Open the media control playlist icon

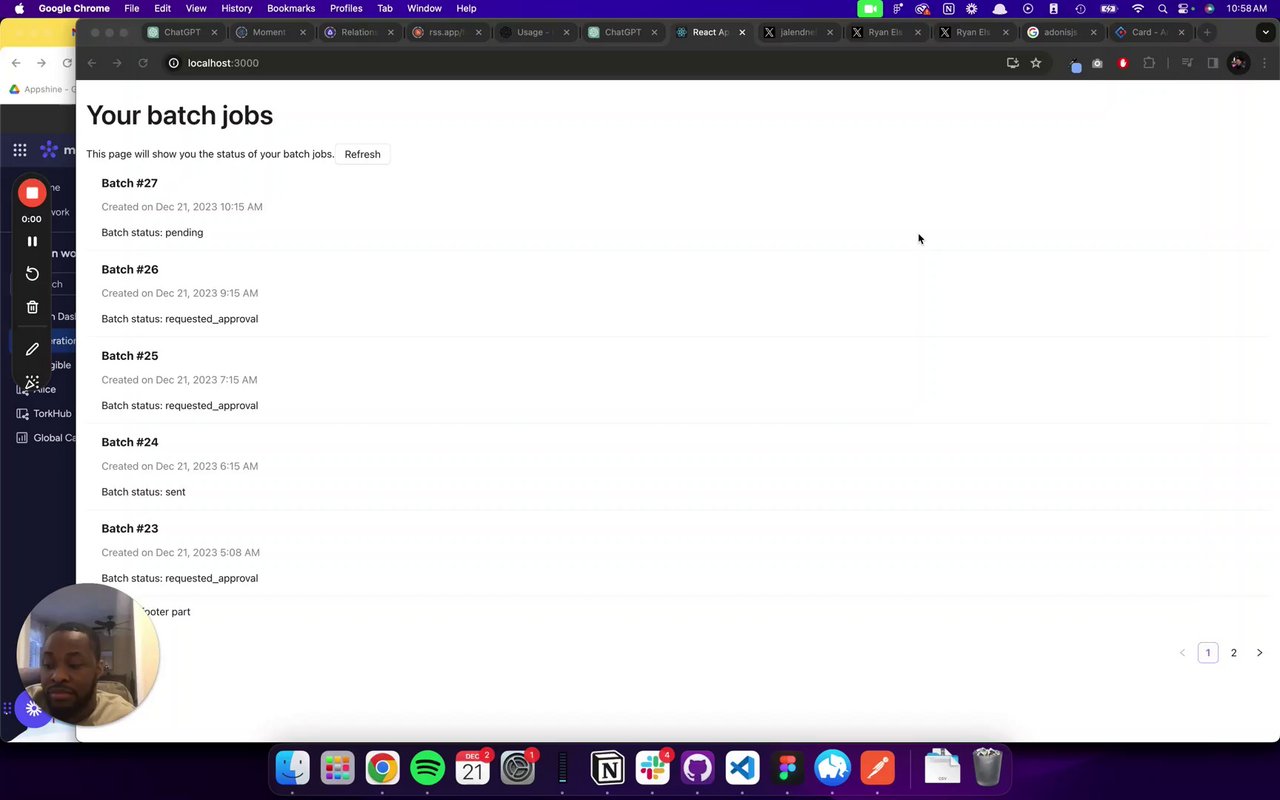coord(1187,63)
